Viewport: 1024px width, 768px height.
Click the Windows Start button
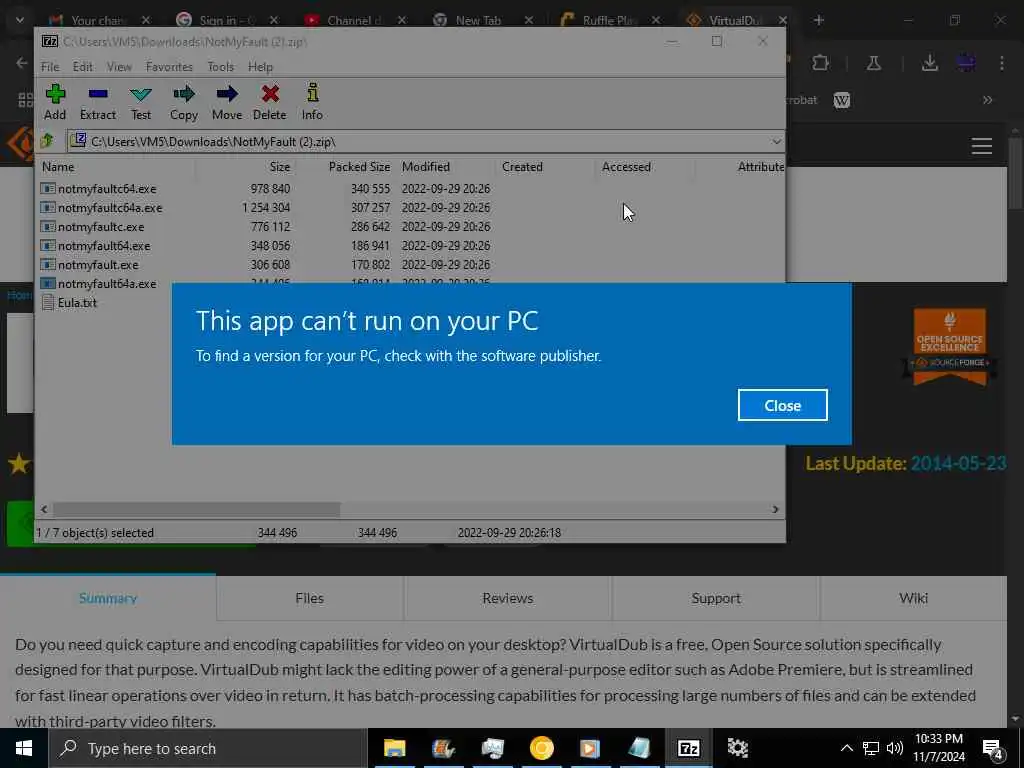(24, 748)
